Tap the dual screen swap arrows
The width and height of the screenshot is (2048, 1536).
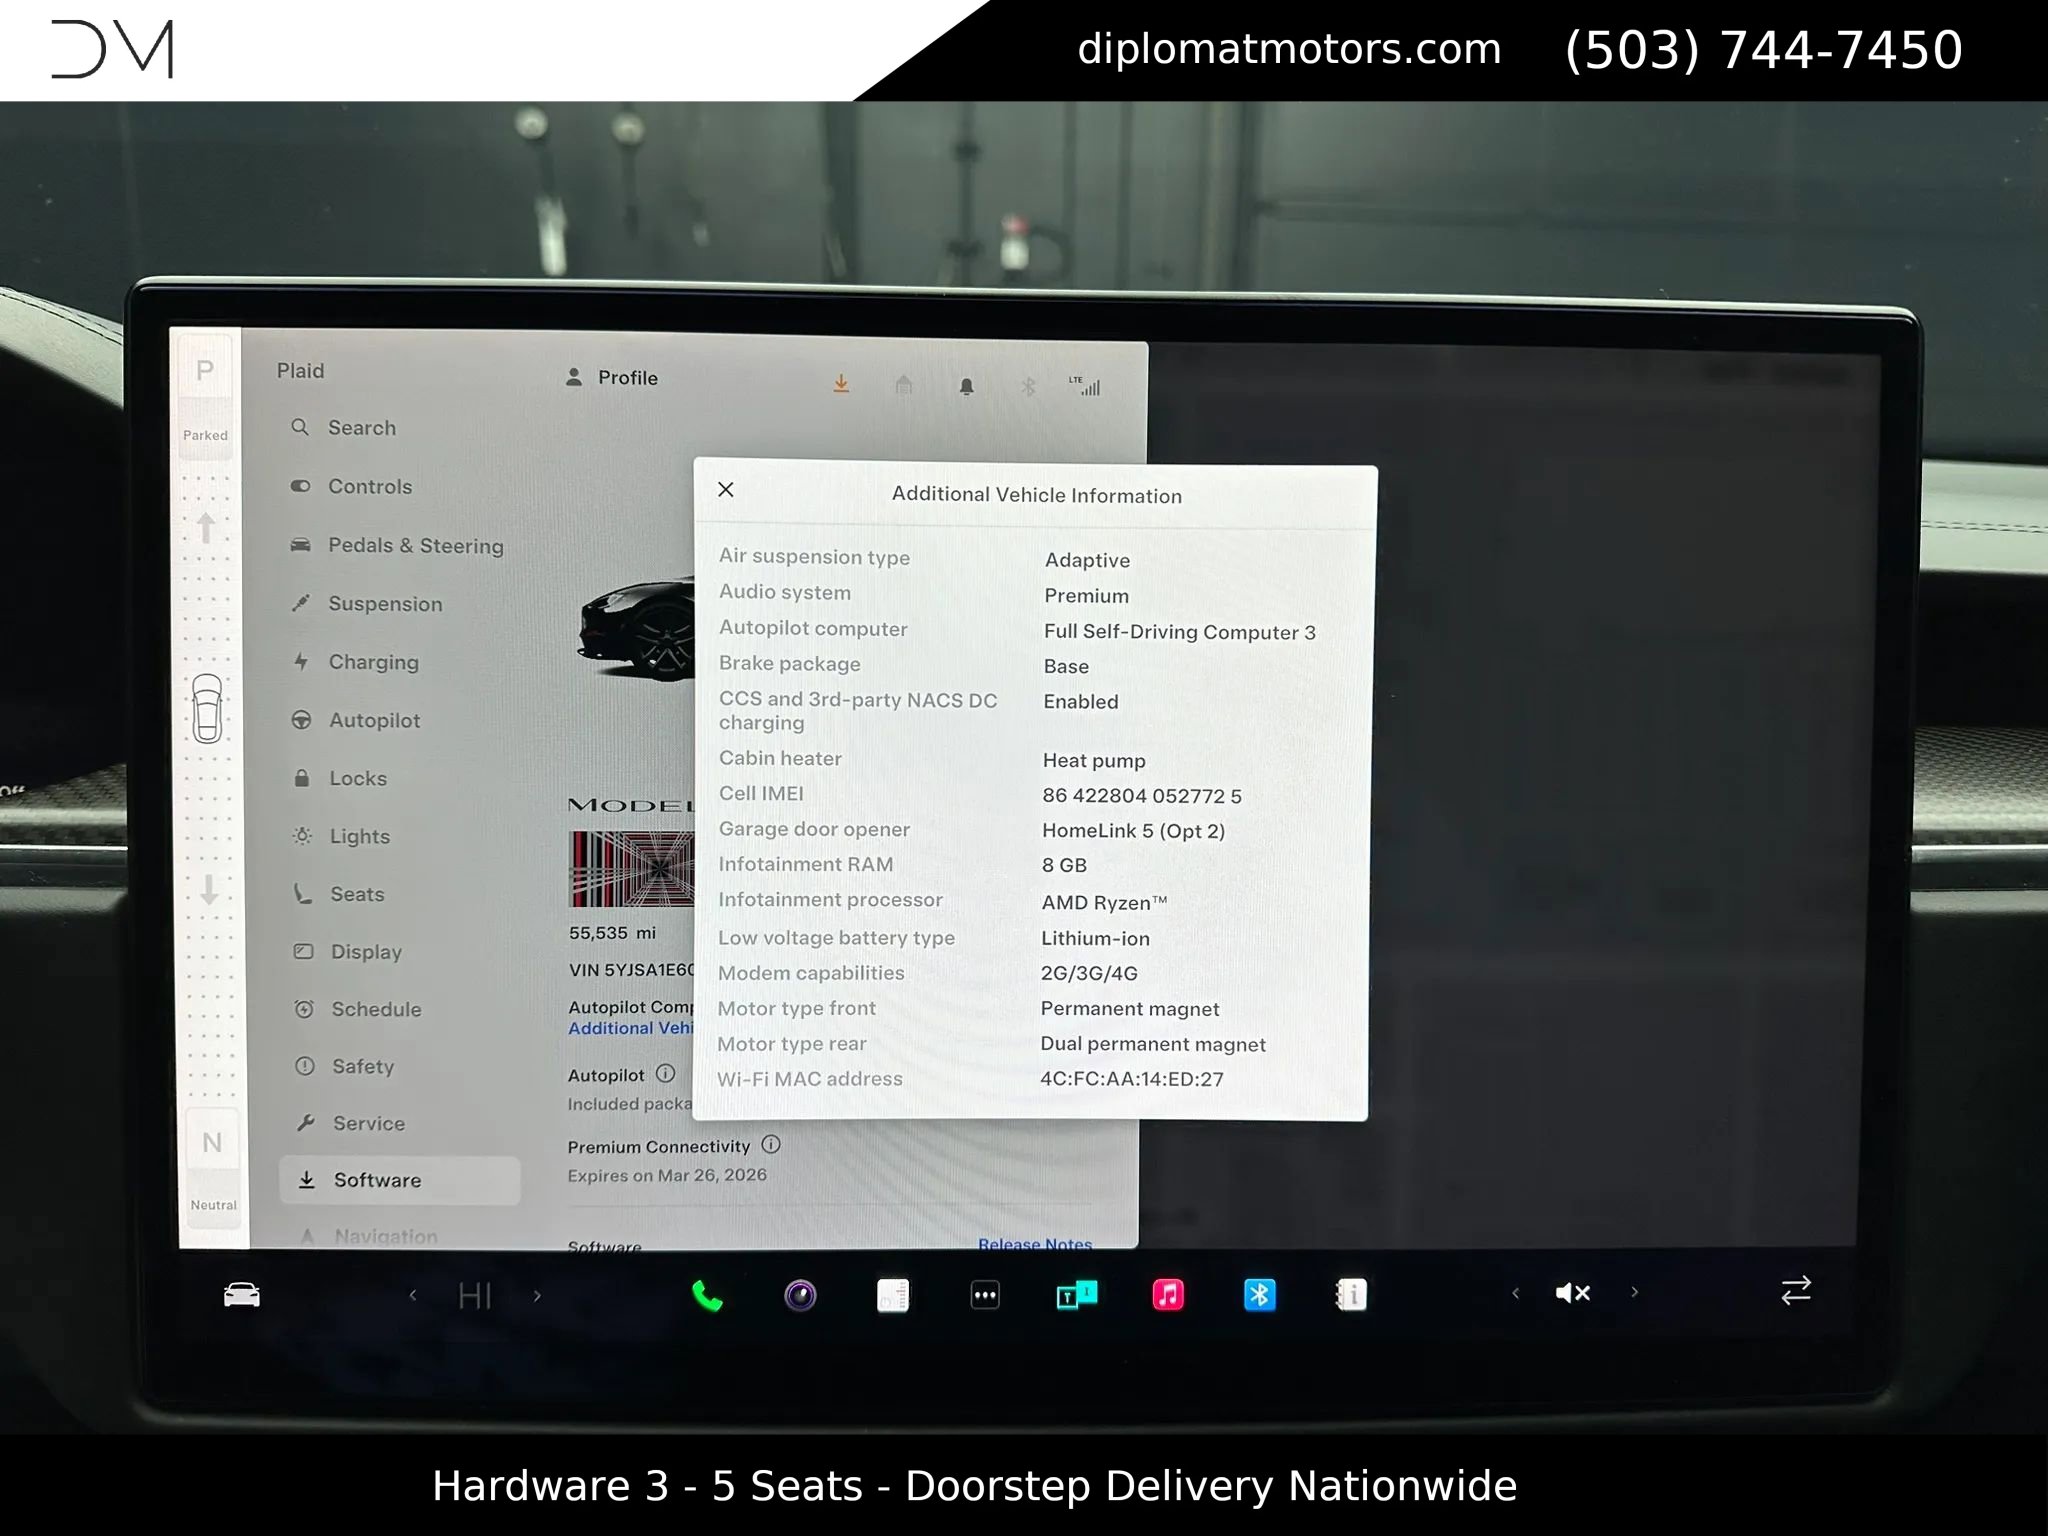[1796, 1290]
